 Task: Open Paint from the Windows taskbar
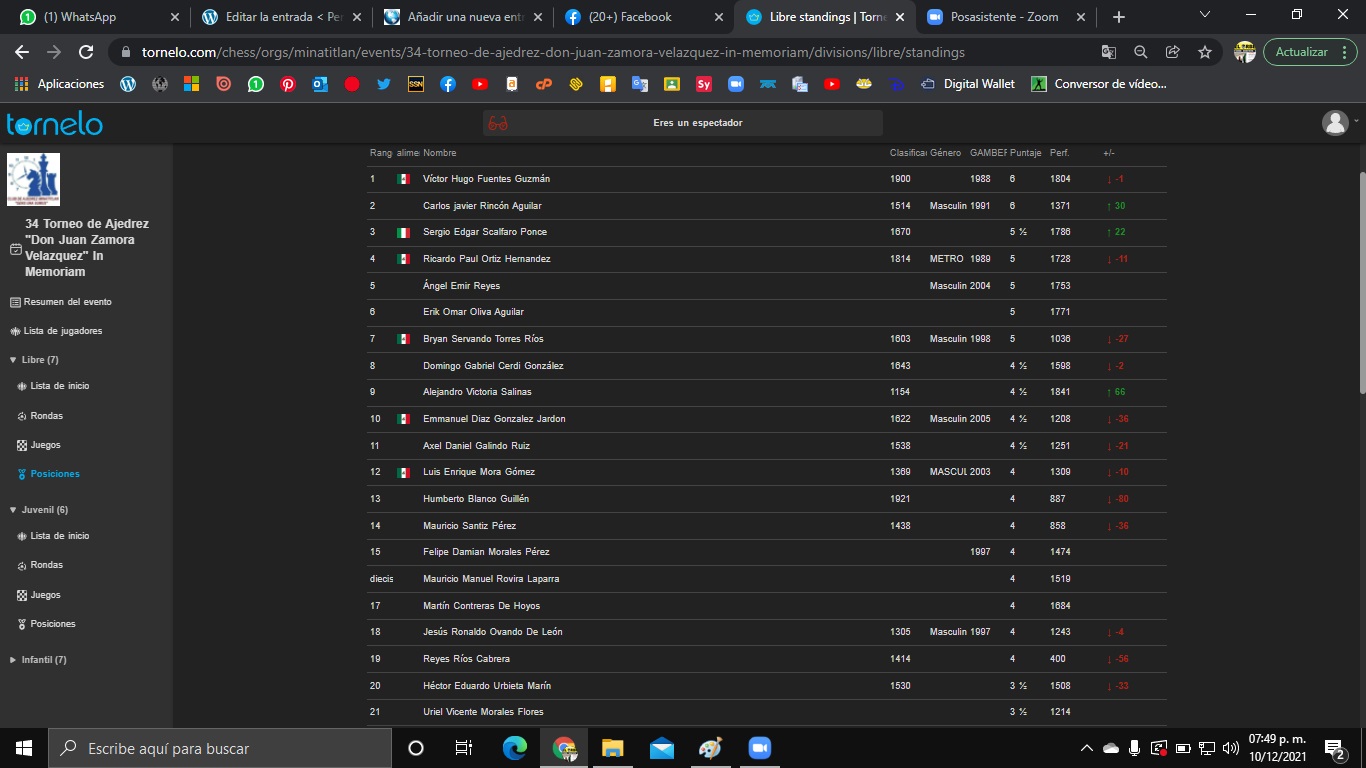coord(709,748)
